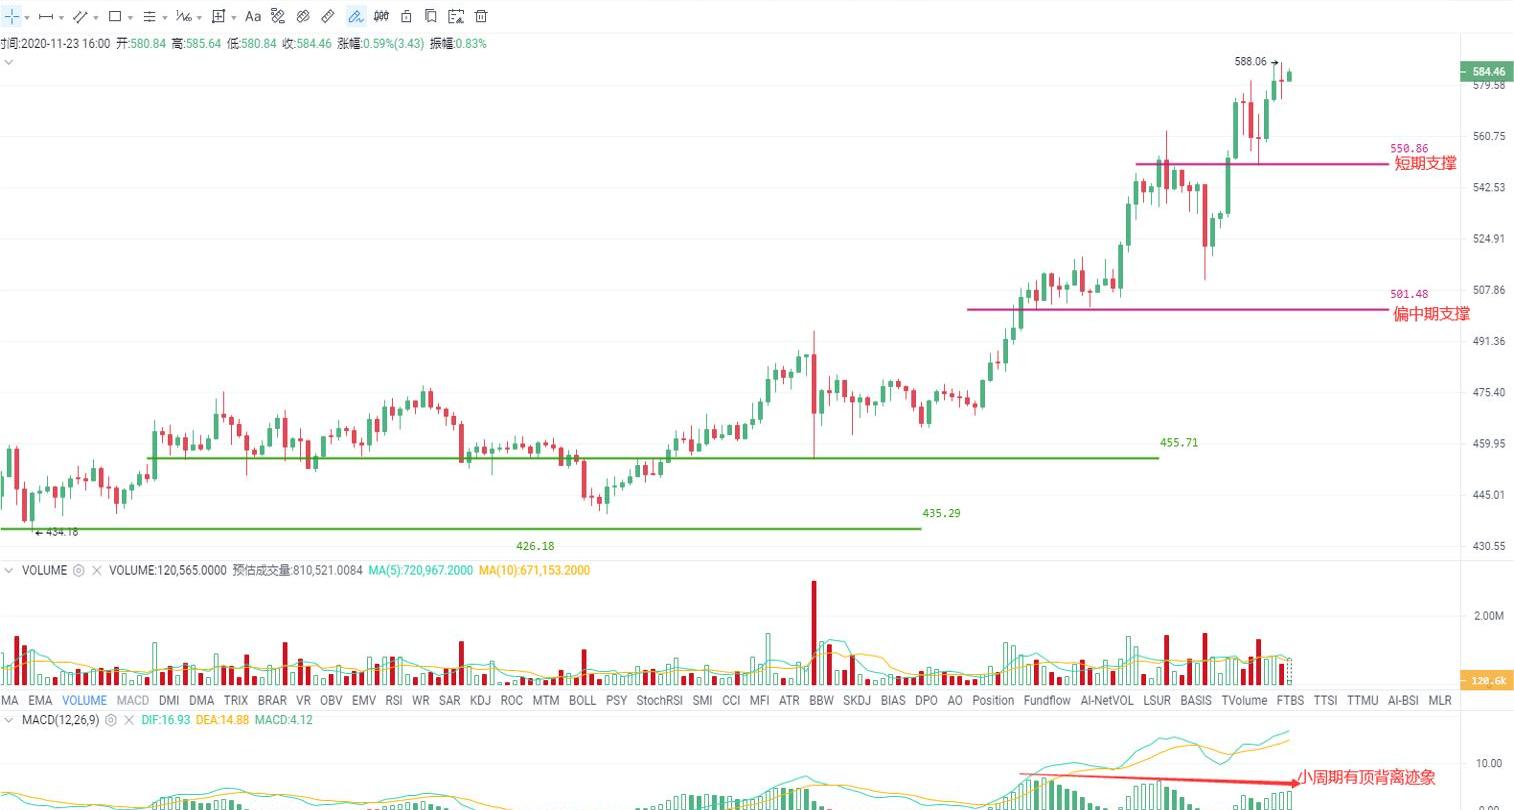Toggle the highlighted brush drawing tool
The width and height of the screenshot is (1514, 810).
coord(355,16)
